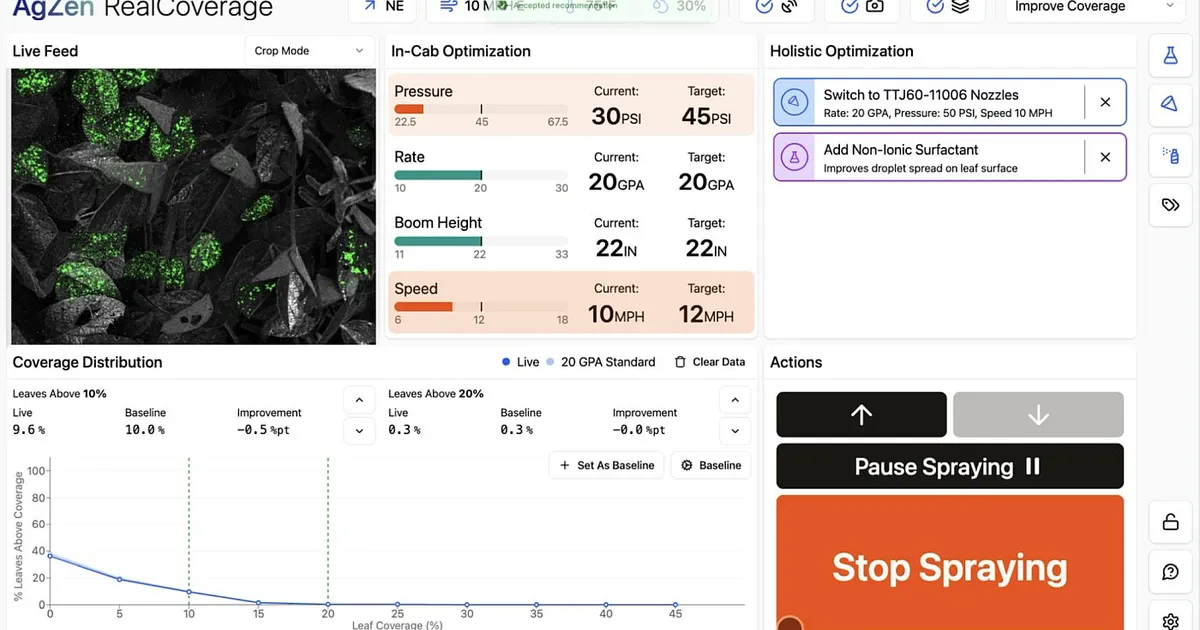Open settings via the gear icon
The image size is (1200, 630).
pos(1169,618)
